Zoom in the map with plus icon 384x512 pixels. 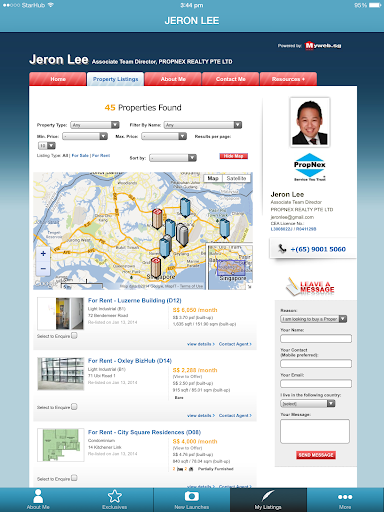pos(43,254)
